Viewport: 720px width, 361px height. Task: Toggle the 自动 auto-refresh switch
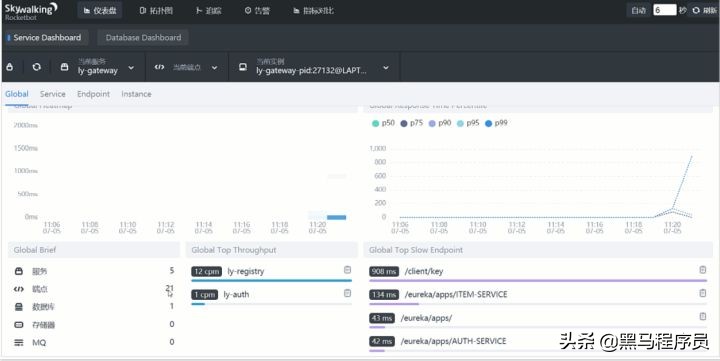click(638, 11)
